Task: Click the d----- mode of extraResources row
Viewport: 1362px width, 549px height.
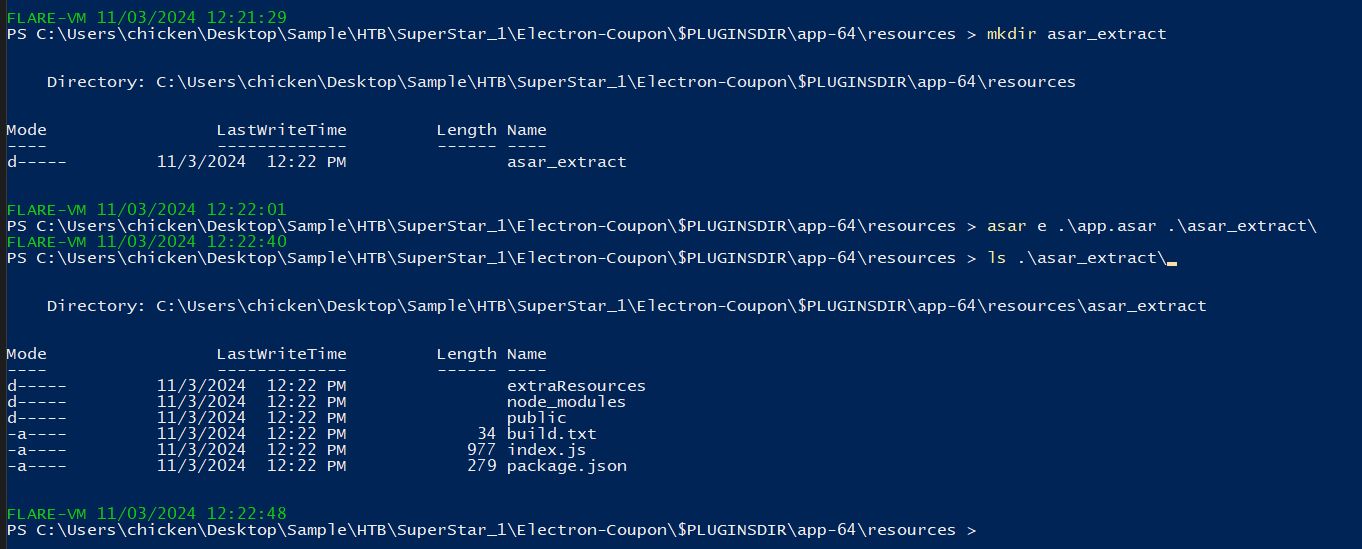Action: (x=36, y=386)
